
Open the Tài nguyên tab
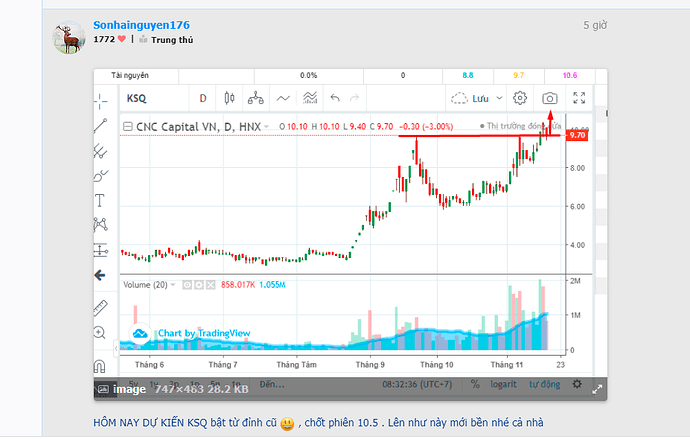tap(130, 75)
